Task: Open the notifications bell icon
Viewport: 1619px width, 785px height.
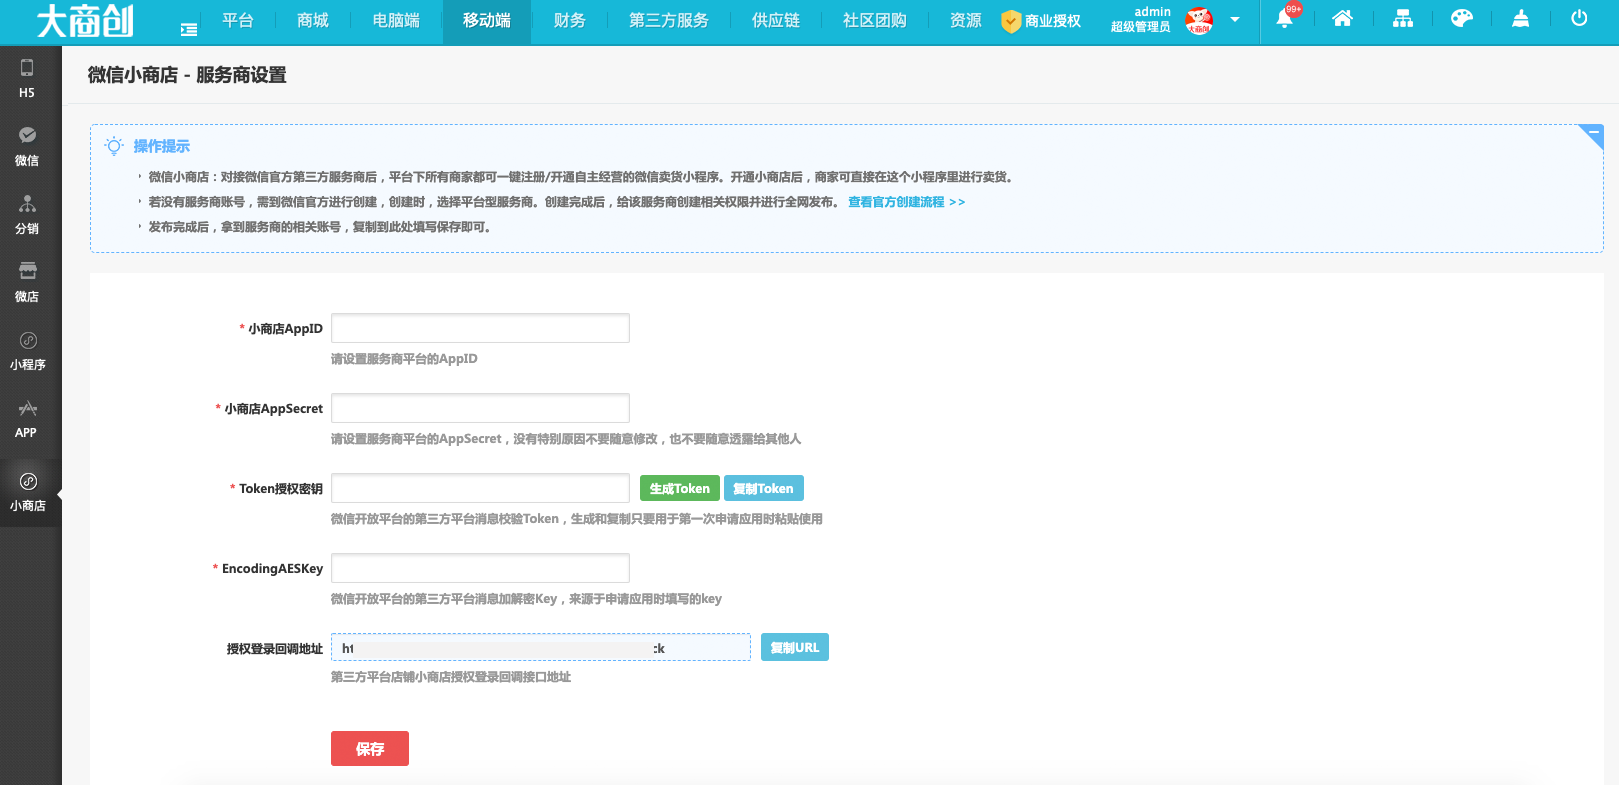Action: pyautogui.click(x=1285, y=18)
